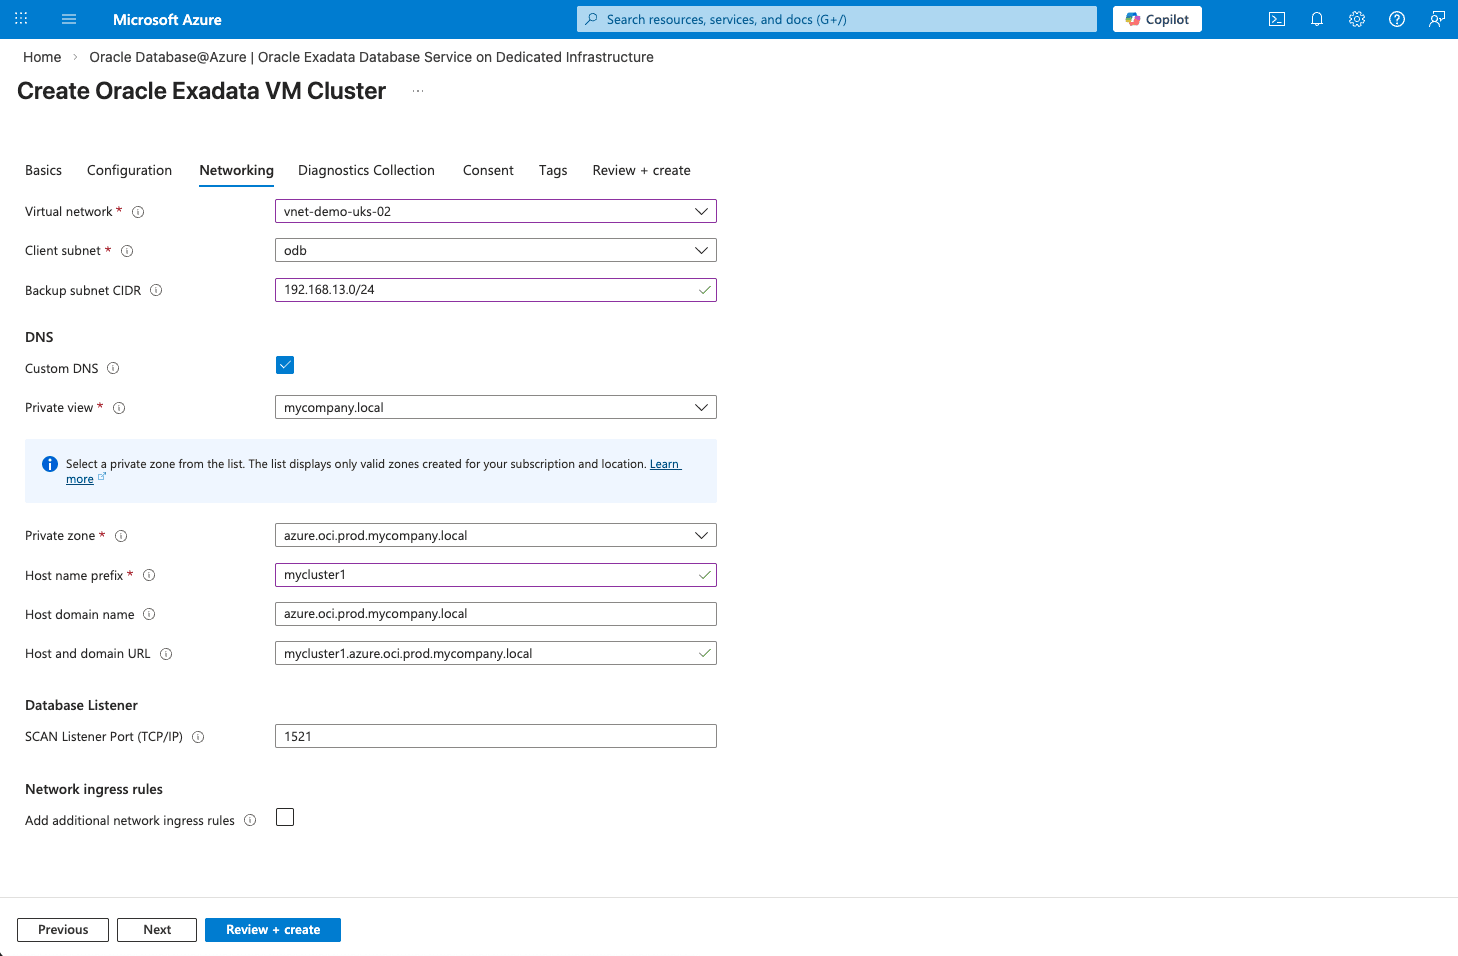The image size is (1458, 956).
Task: Open the portal hamburger menu
Action: click(68, 18)
